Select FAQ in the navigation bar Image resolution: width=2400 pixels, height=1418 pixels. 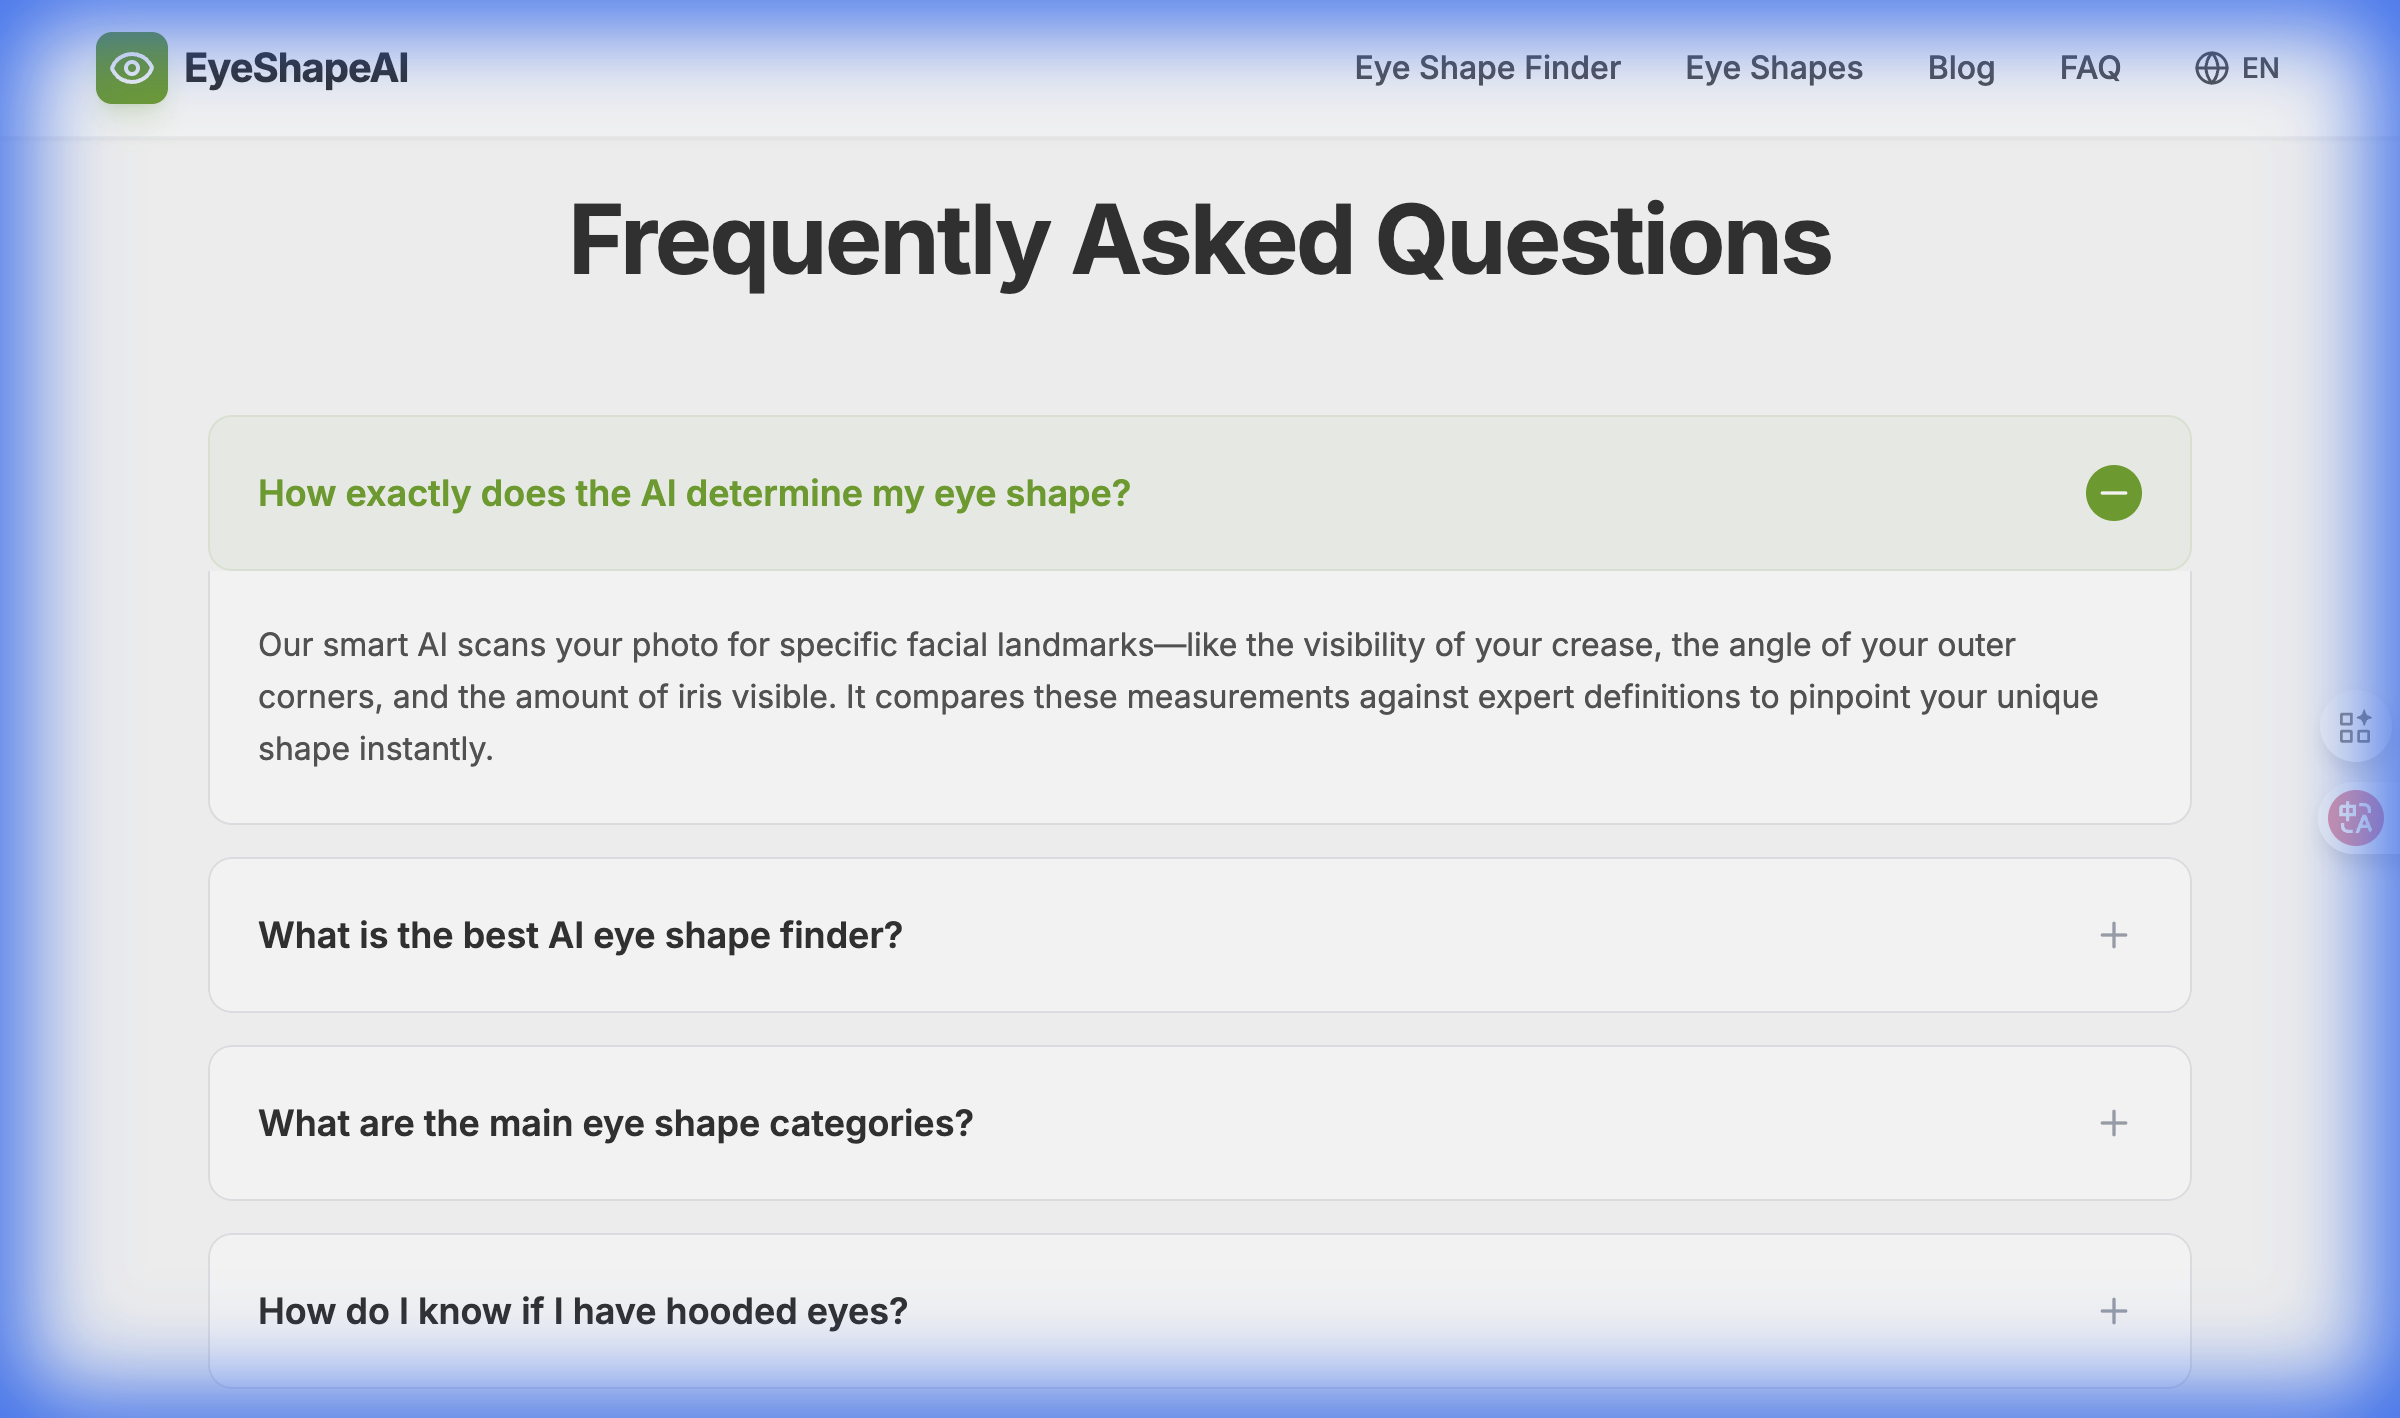(2090, 68)
